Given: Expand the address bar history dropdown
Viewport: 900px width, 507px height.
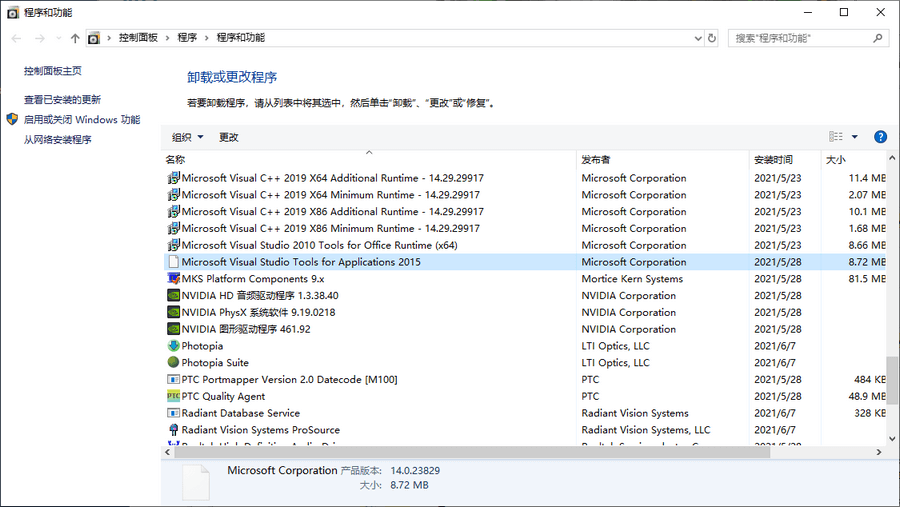Looking at the screenshot, I should point(698,38).
